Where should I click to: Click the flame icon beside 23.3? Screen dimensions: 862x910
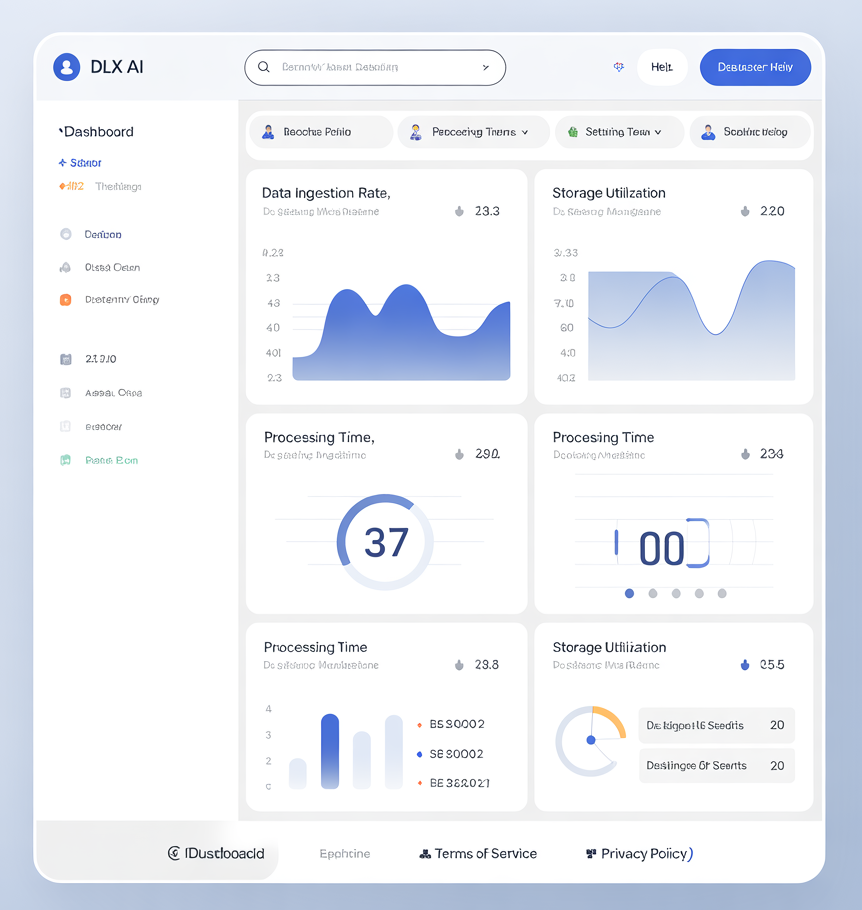459,211
